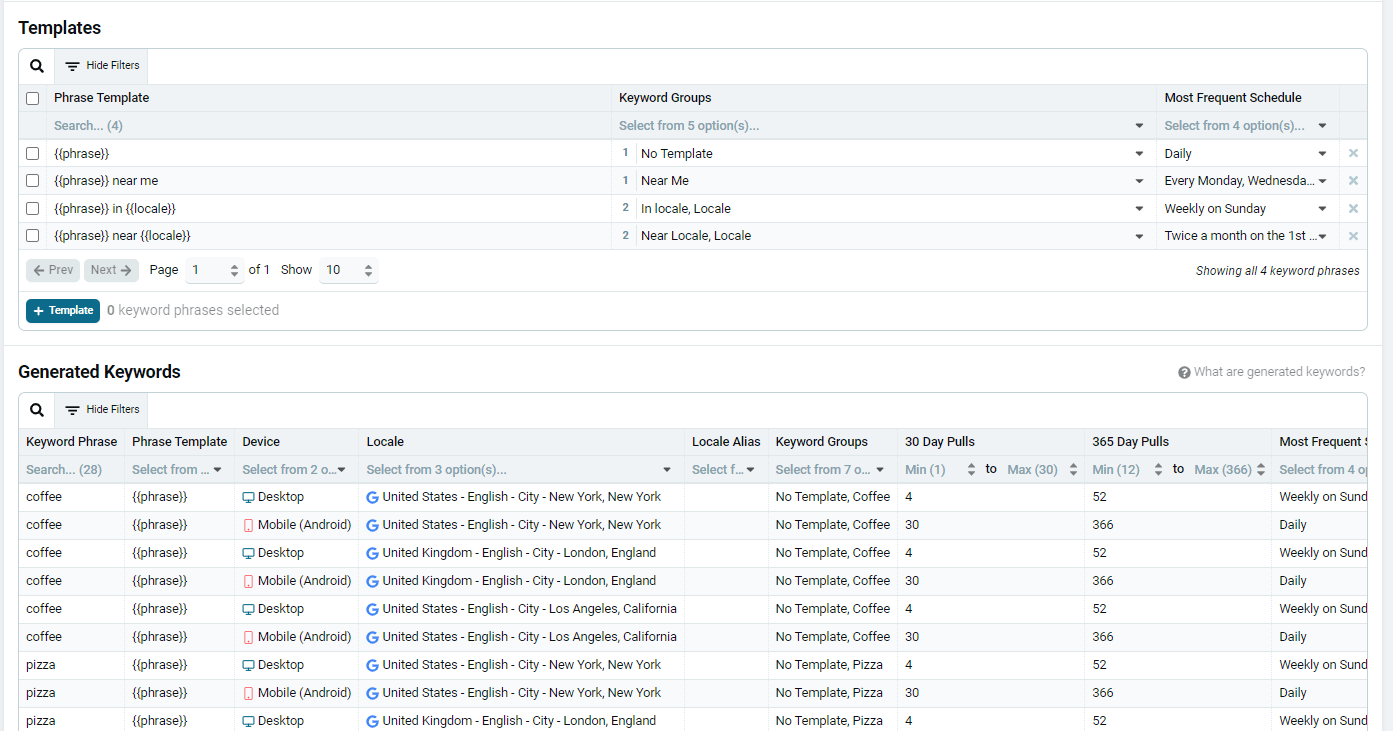Open What are generated keywords help link

click(1279, 372)
